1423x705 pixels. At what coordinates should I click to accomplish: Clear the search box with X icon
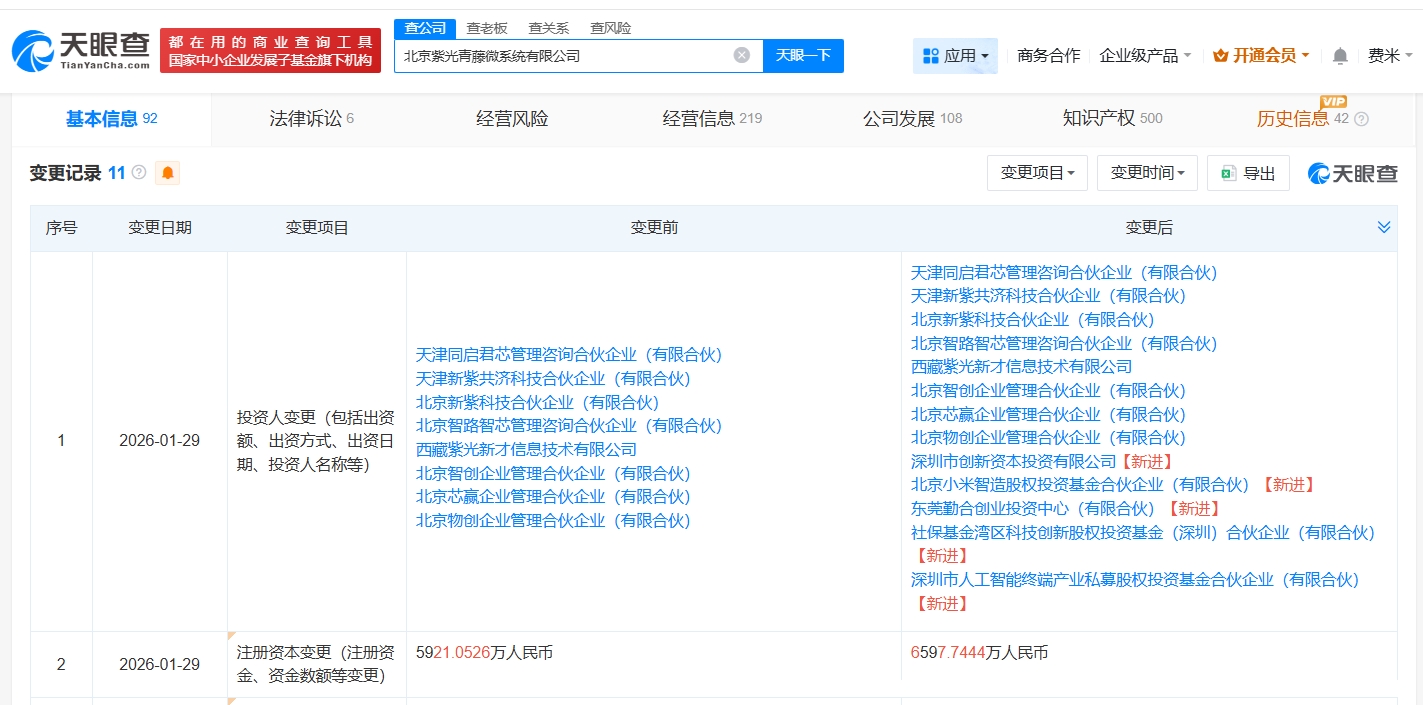(x=741, y=56)
